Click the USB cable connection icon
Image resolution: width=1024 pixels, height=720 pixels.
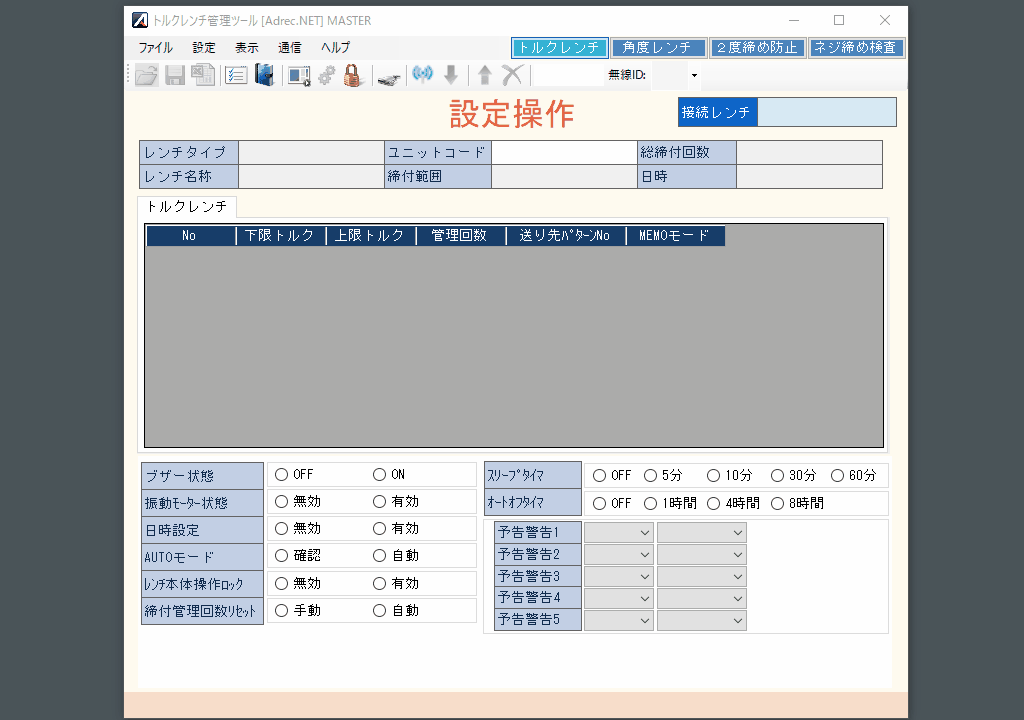pos(389,79)
